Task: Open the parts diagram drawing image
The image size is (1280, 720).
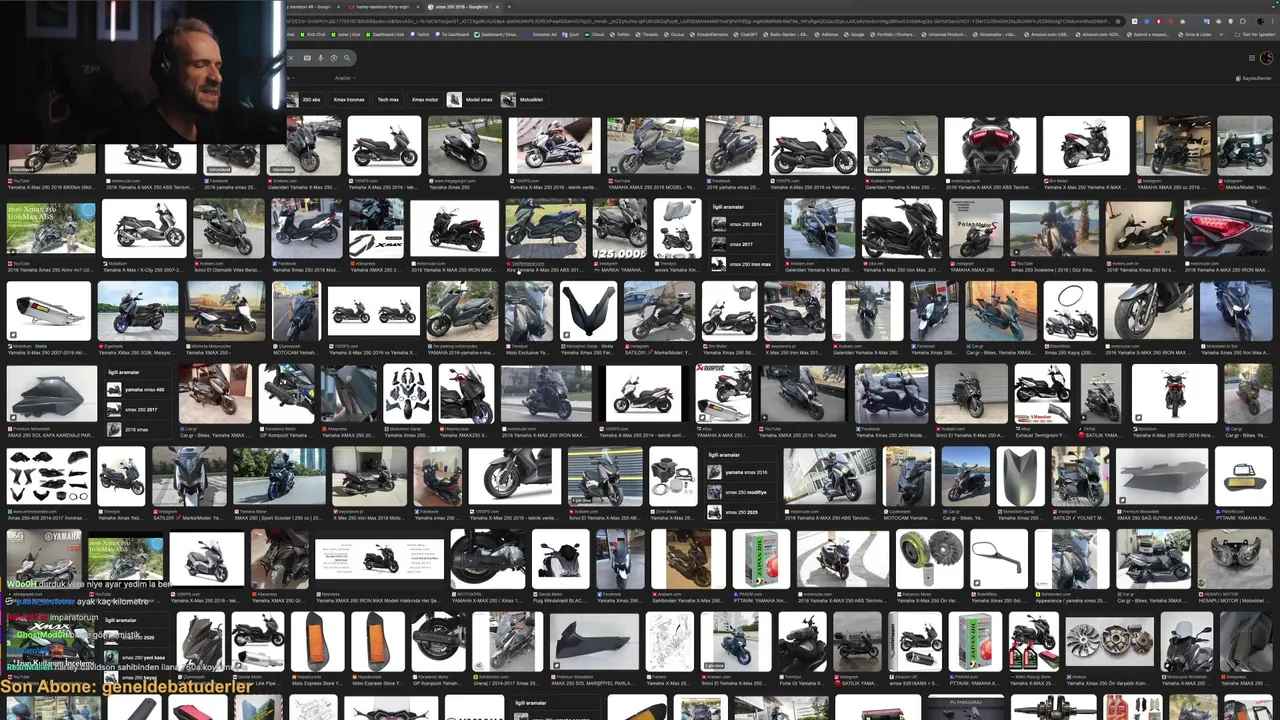Action: click(670, 640)
